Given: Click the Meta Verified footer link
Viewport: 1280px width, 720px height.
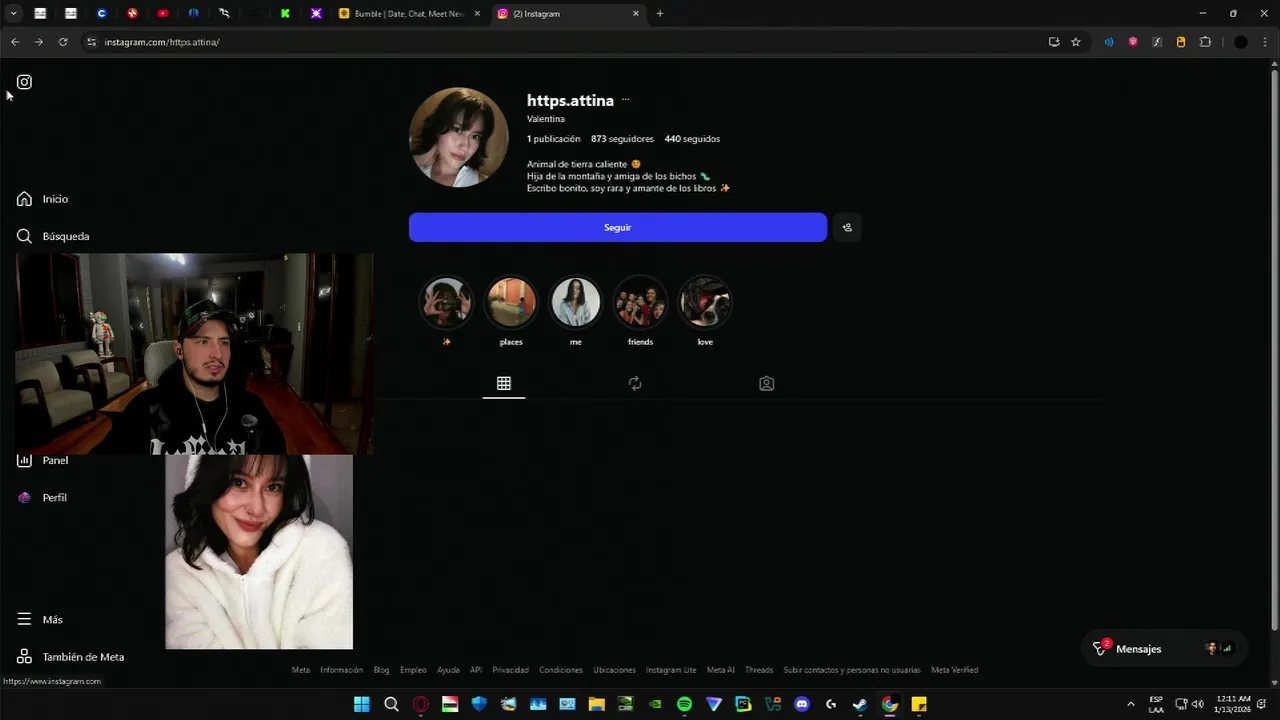Looking at the screenshot, I should click(954, 670).
